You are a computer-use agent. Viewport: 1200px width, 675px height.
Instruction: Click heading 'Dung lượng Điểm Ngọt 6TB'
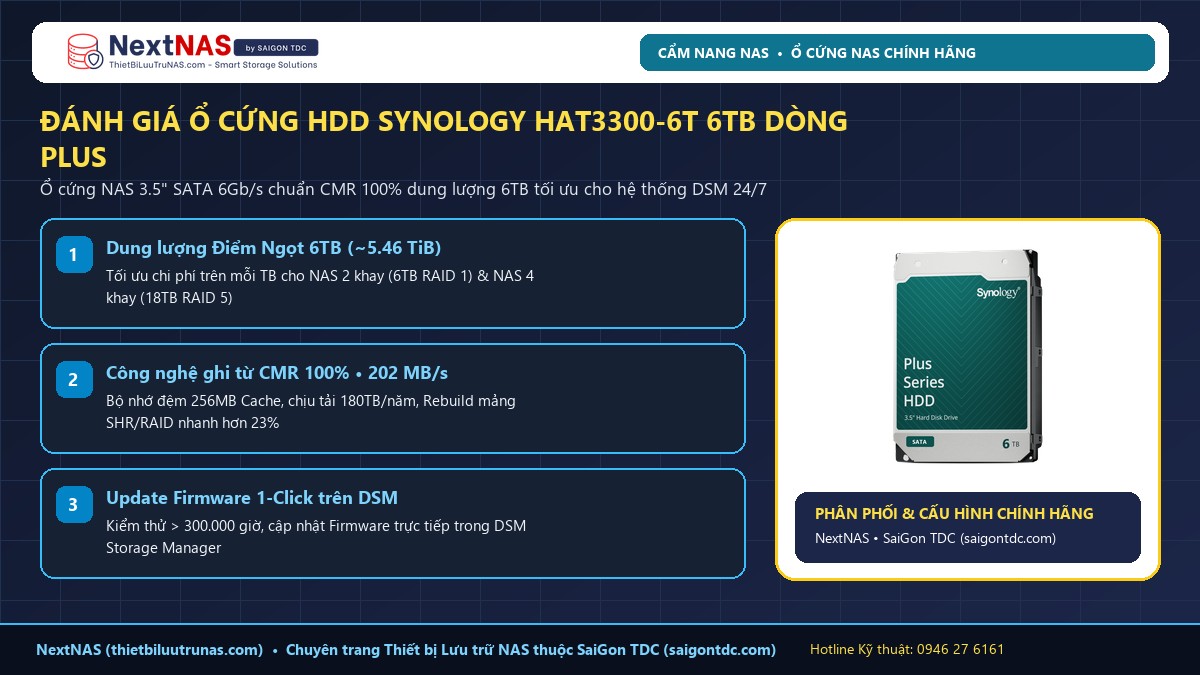273,248
